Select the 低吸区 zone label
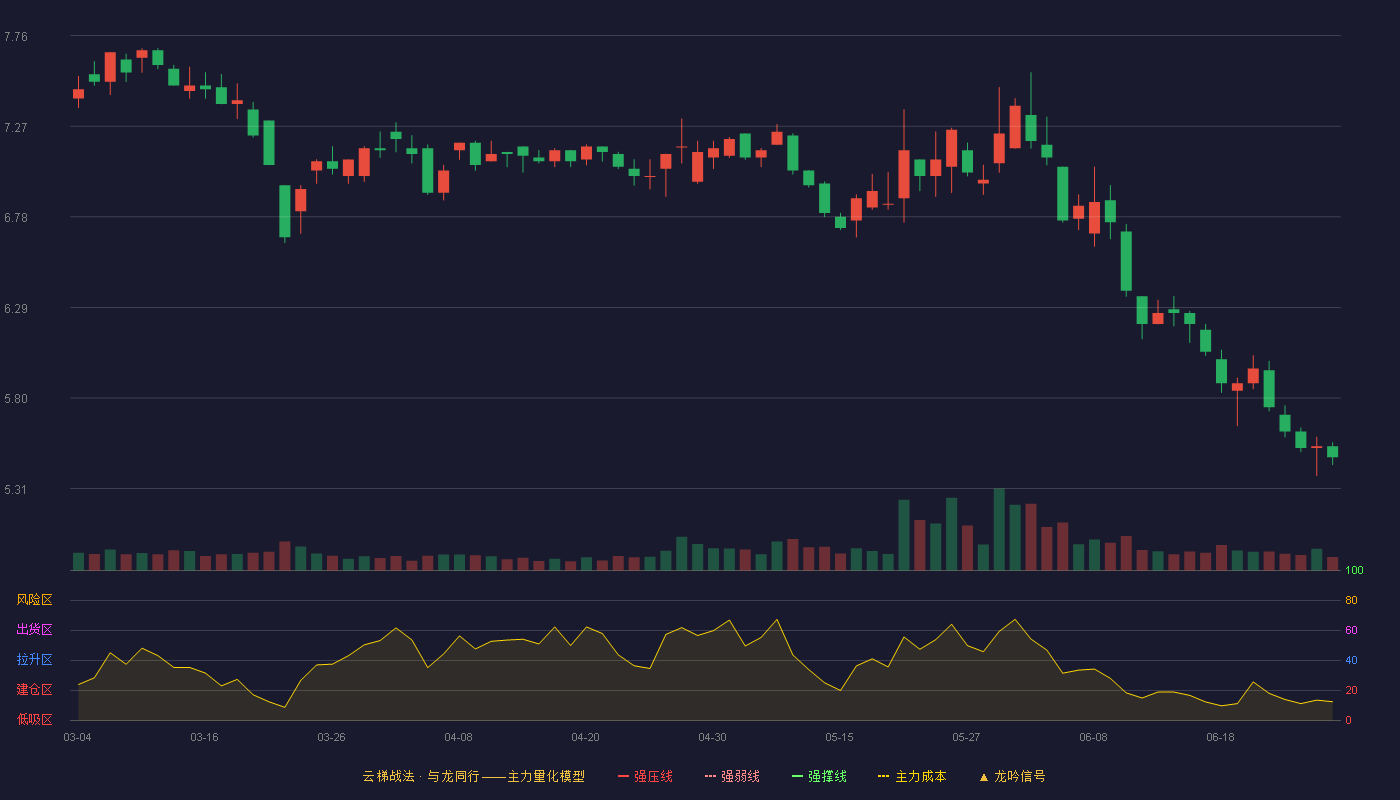The height and width of the screenshot is (800, 1400). (x=34, y=719)
